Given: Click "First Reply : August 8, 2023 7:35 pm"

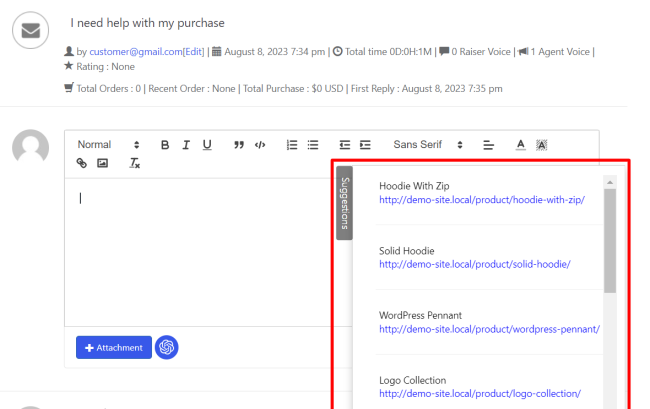Looking at the screenshot, I should pyautogui.click(x=427, y=89).
